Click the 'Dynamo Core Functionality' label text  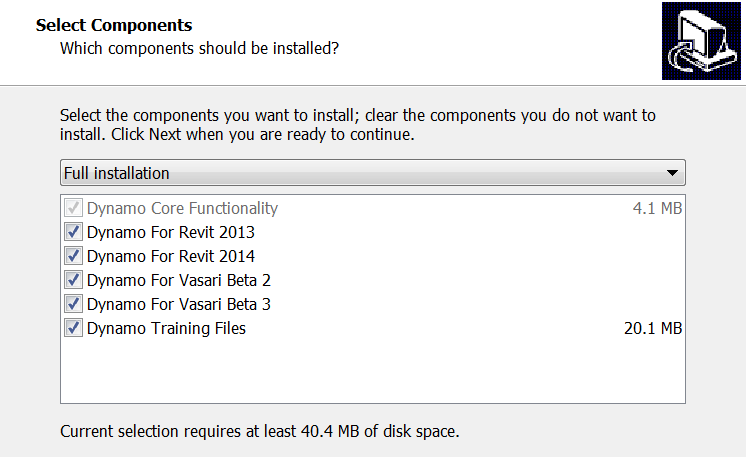182,209
